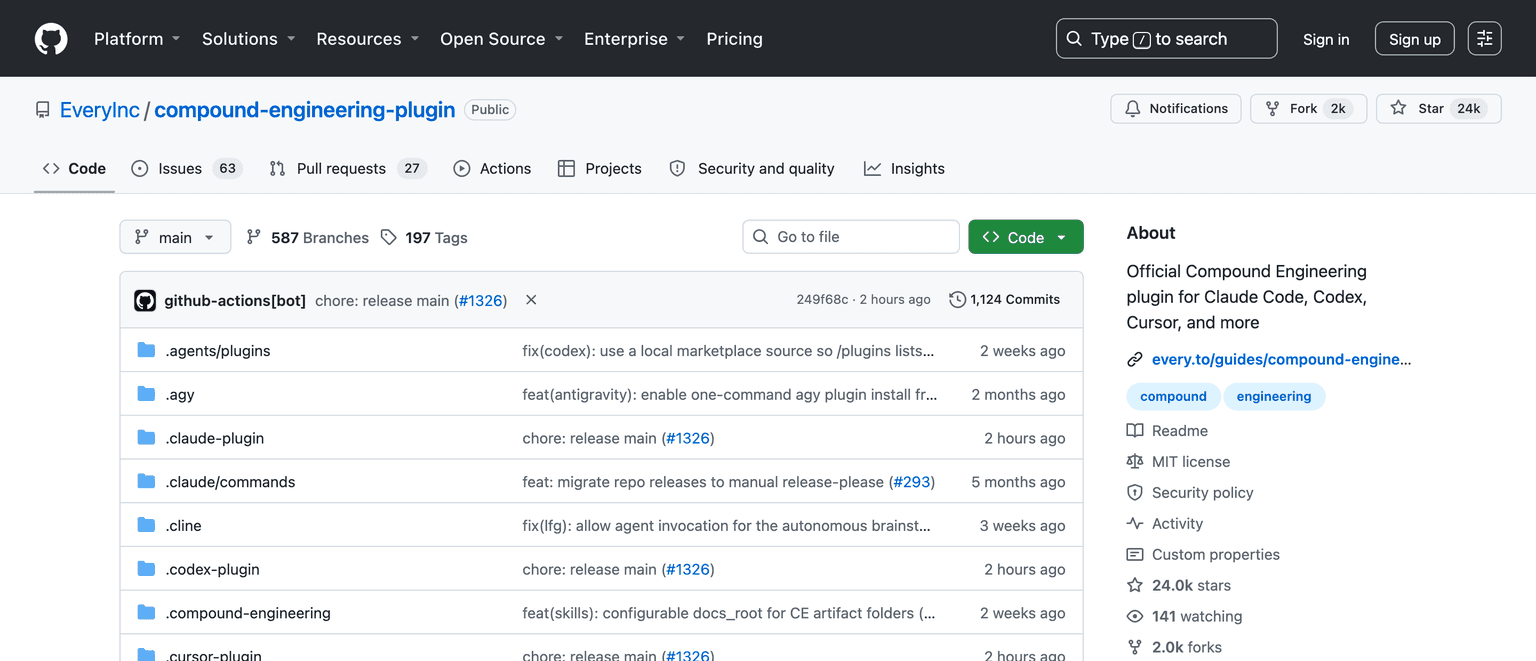Open the MIT license link
The image size is (1536, 661).
[x=1178, y=462]
